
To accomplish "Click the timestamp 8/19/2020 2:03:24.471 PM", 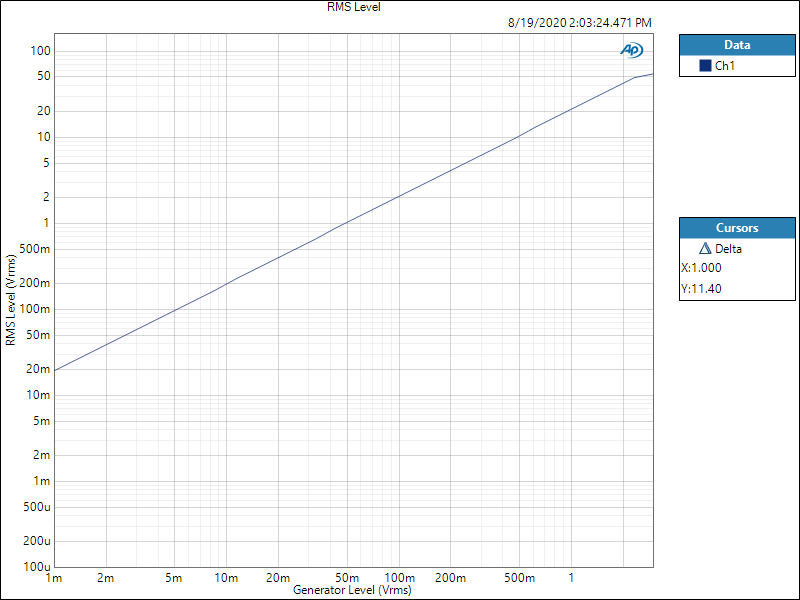I will coord(580,23).
